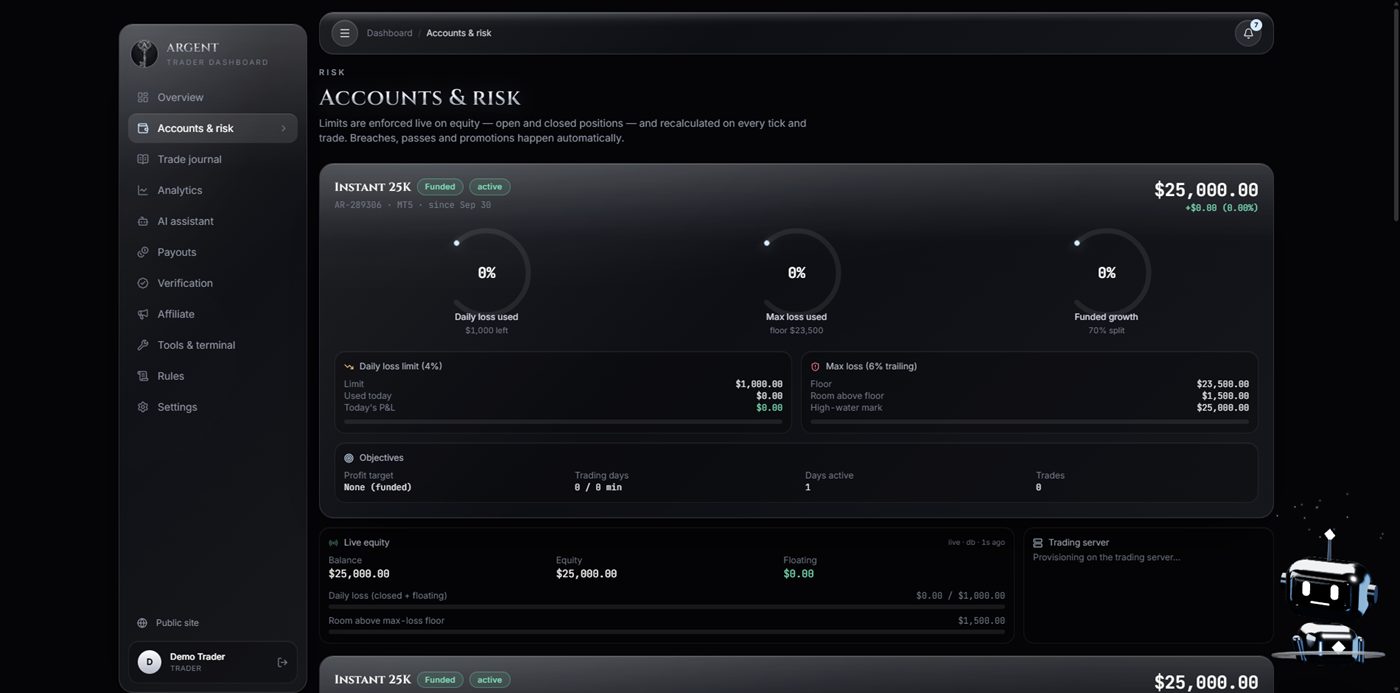The width and height of the screenshot is (1400, 693).
Task: Expand the Accounts & risk chevron
Action: coord(283,128)
